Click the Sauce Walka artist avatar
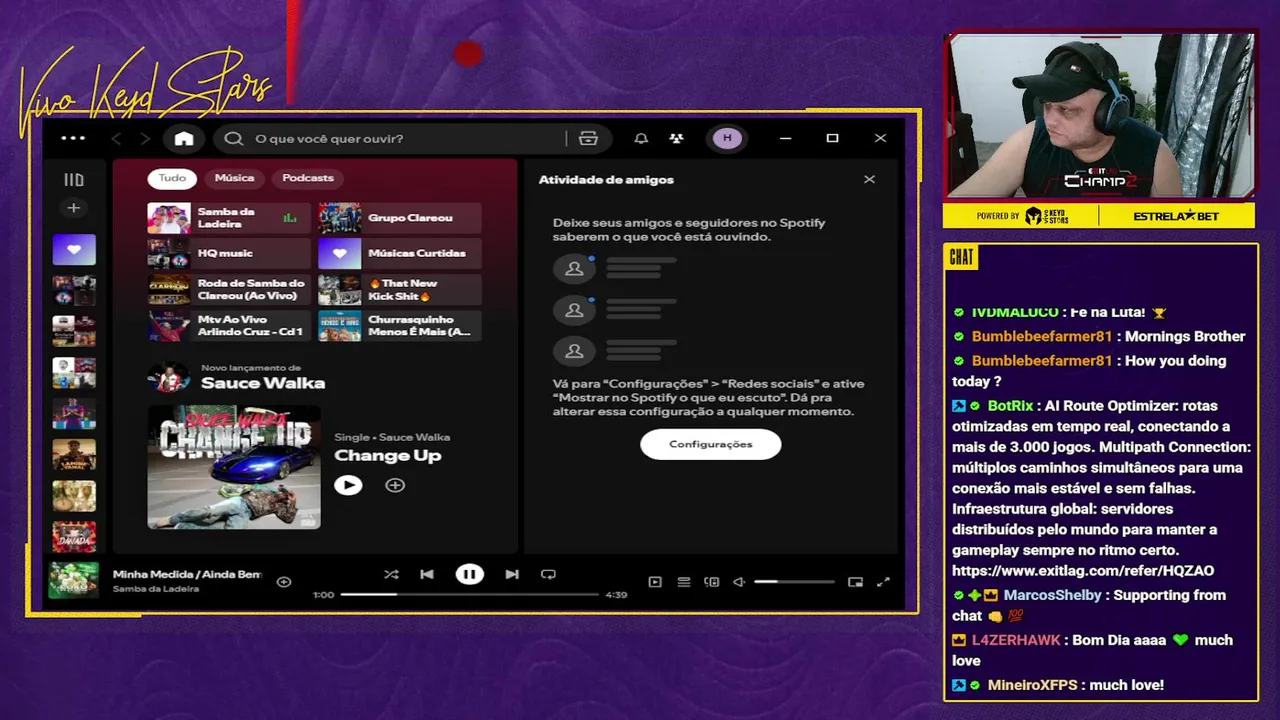Image resolution: width=1280 pixels, height=720 pixels. click(168, 377)
